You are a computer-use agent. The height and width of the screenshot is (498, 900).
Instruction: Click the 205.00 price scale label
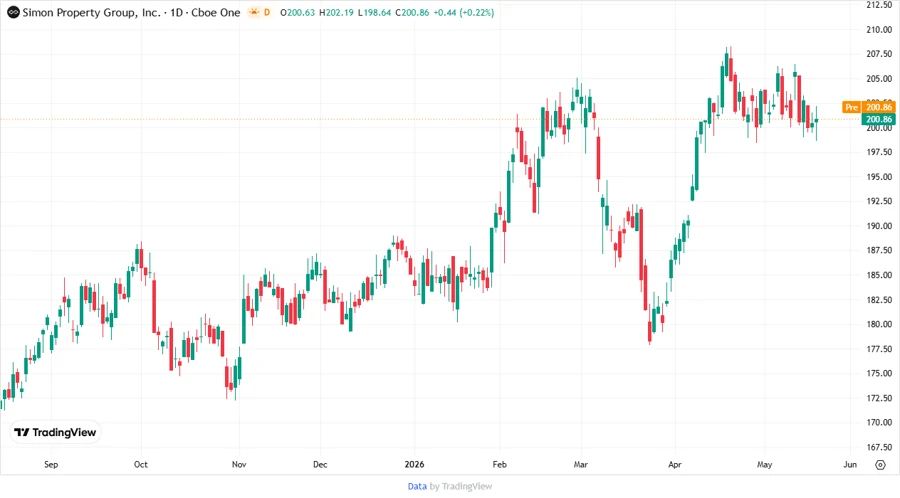tap(879, 79)
